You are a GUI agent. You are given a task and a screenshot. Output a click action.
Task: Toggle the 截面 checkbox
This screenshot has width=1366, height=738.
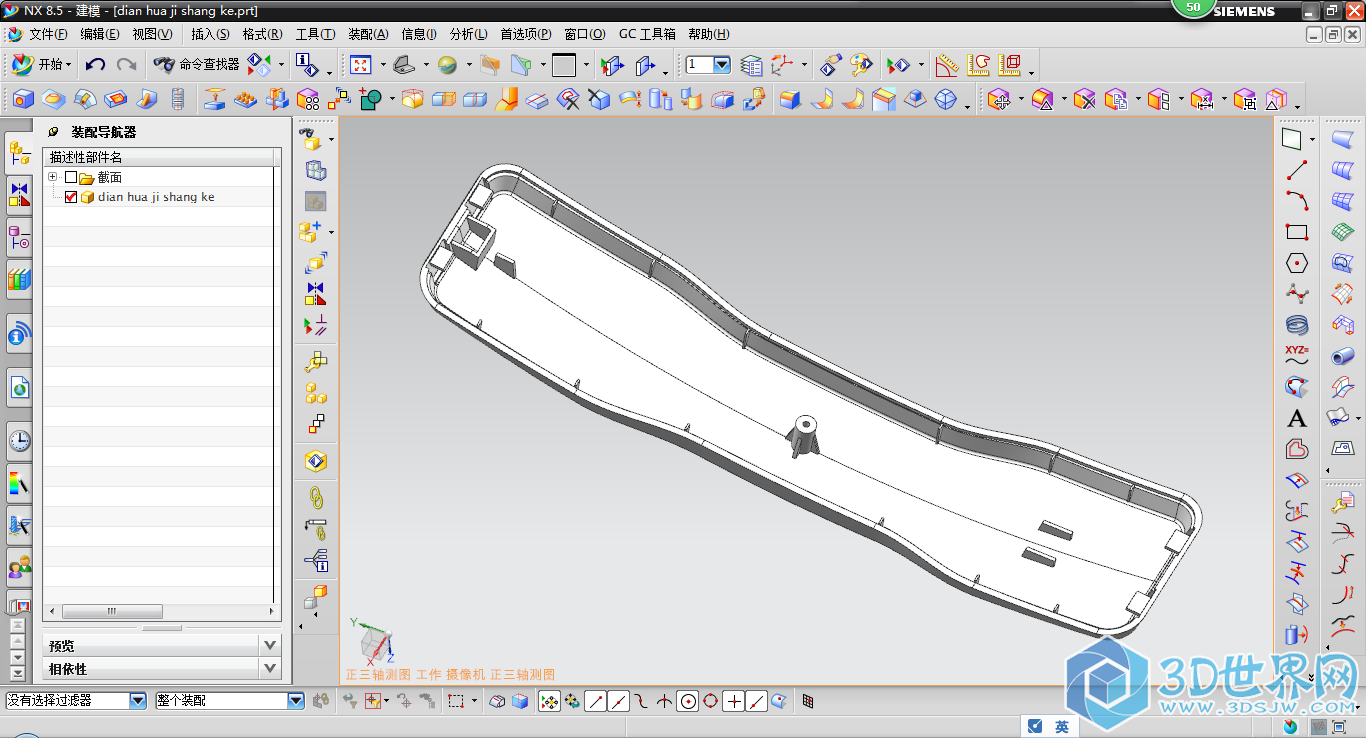click(71, 177)
